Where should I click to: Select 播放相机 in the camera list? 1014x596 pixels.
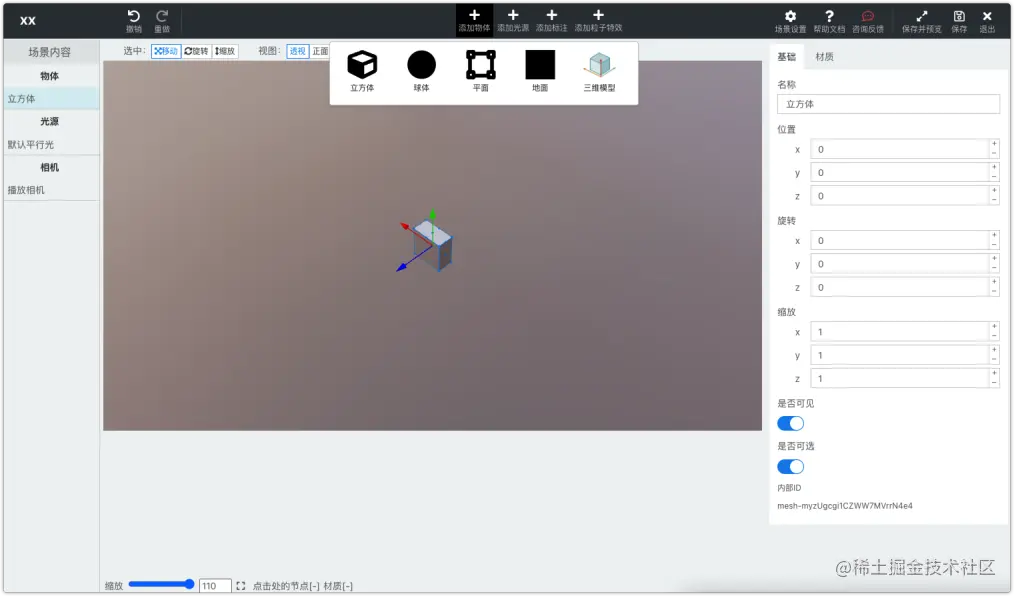pos(51,190)
